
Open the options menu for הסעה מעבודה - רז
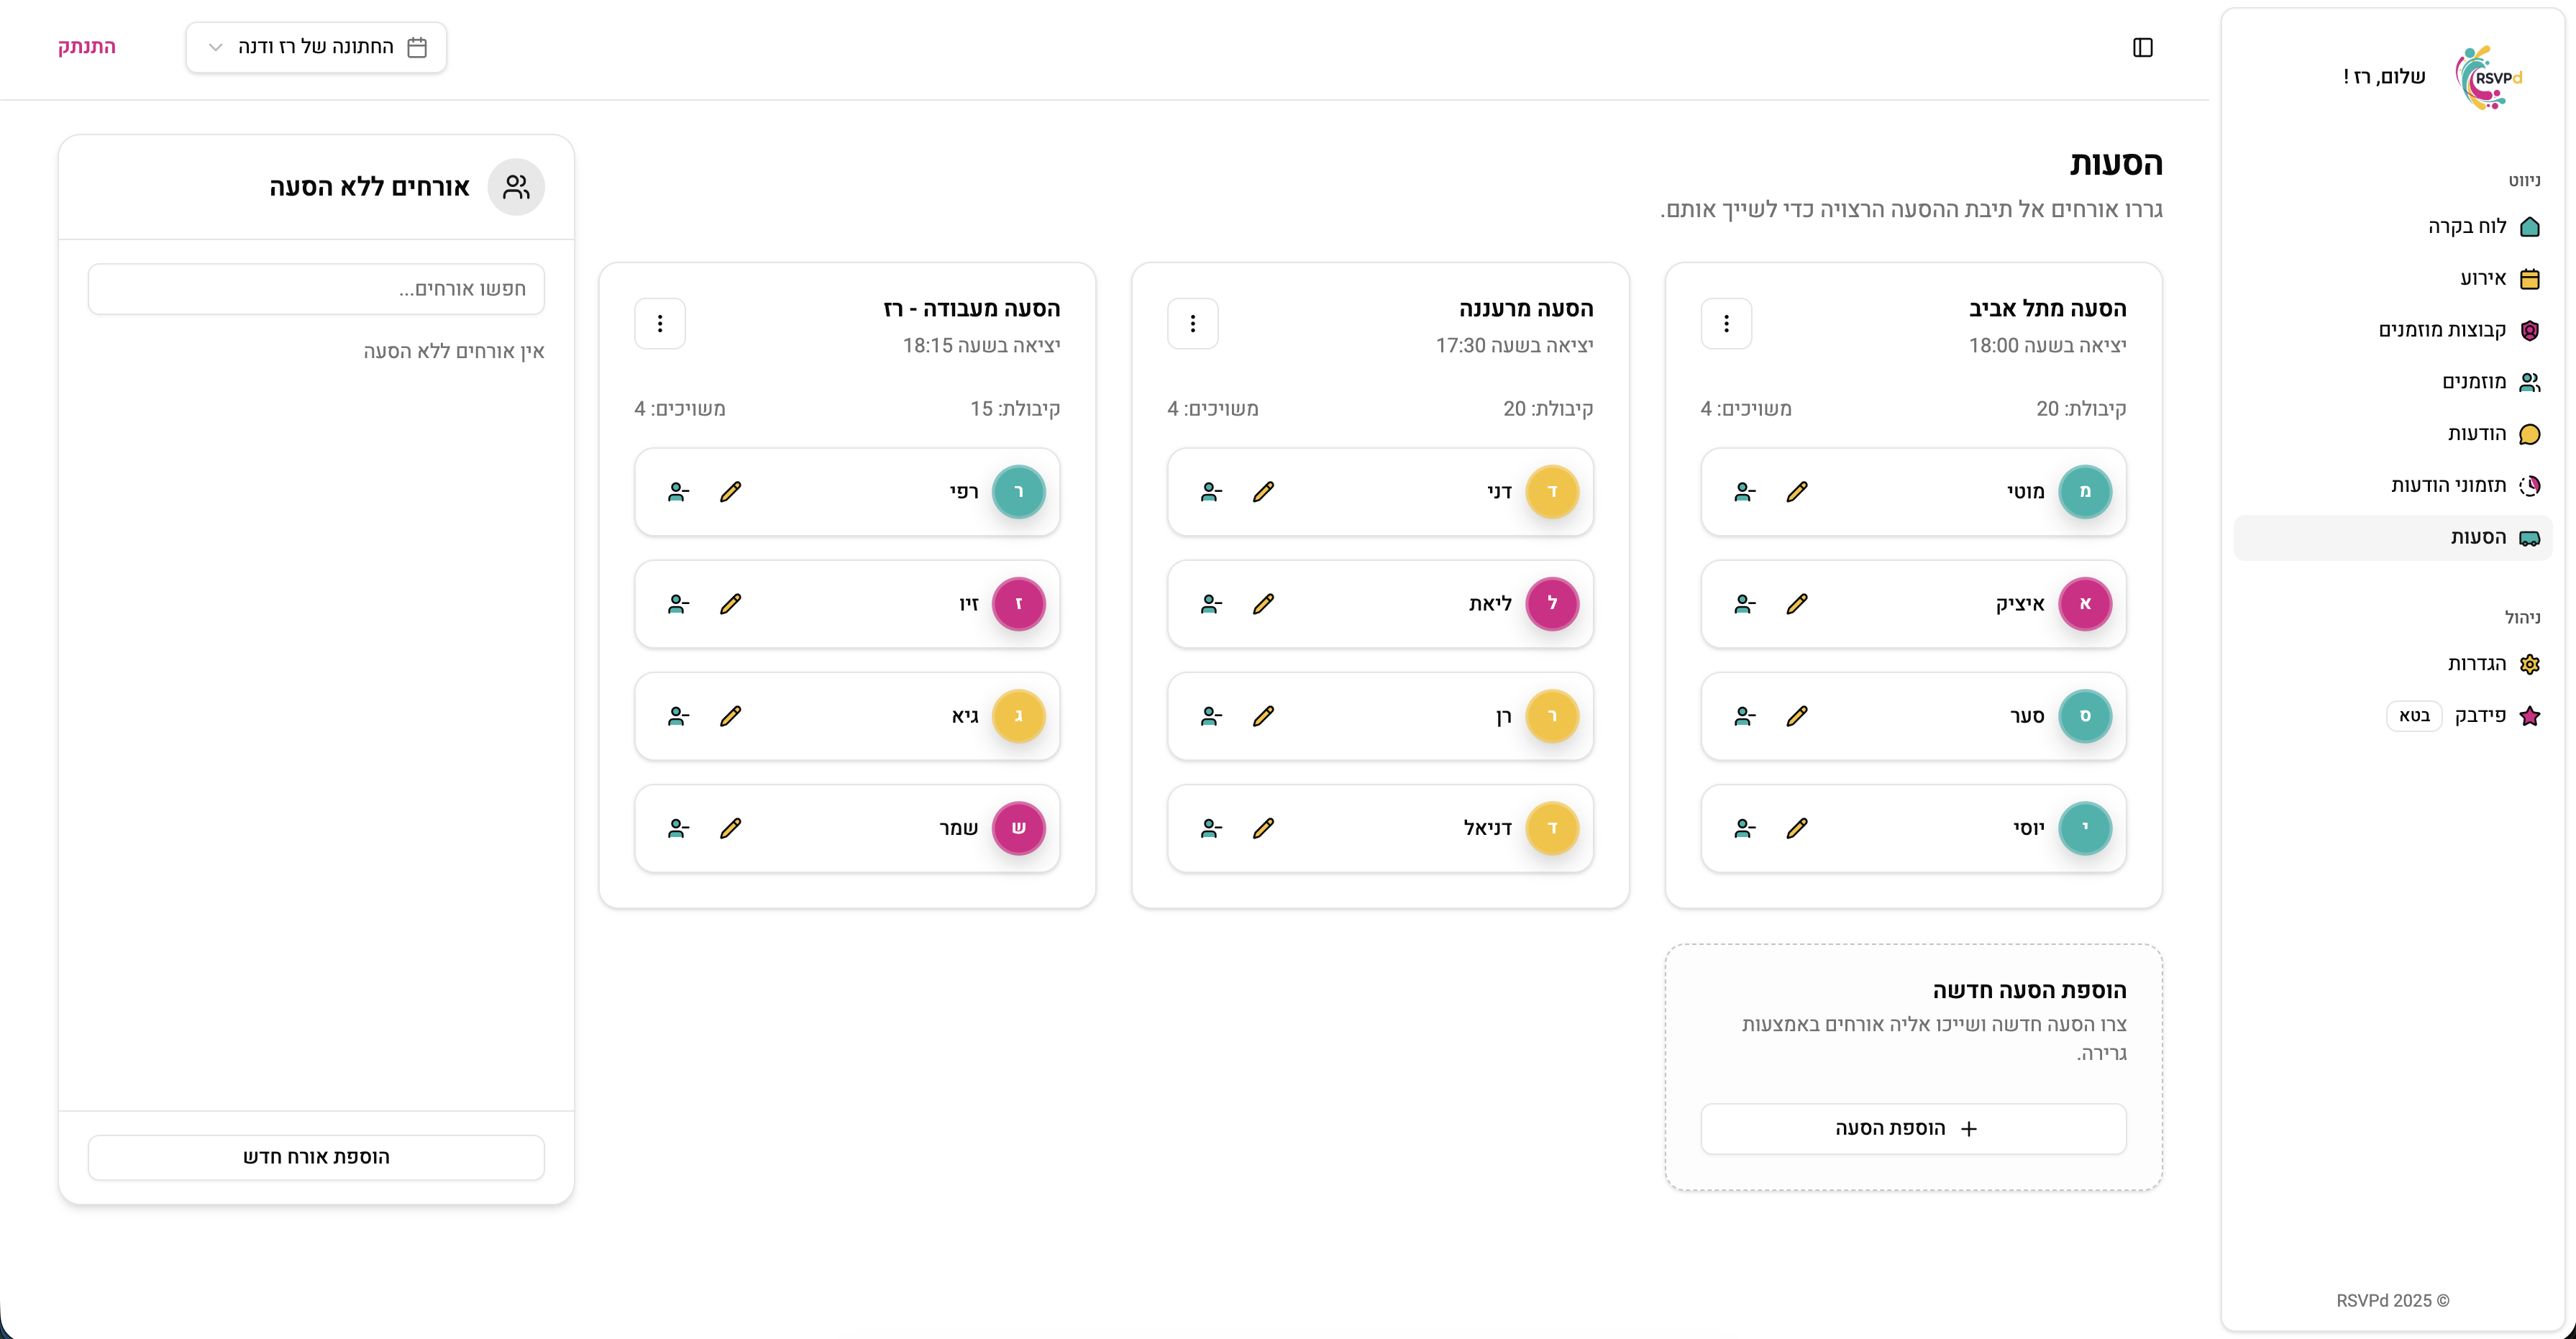tap(660, 324)
